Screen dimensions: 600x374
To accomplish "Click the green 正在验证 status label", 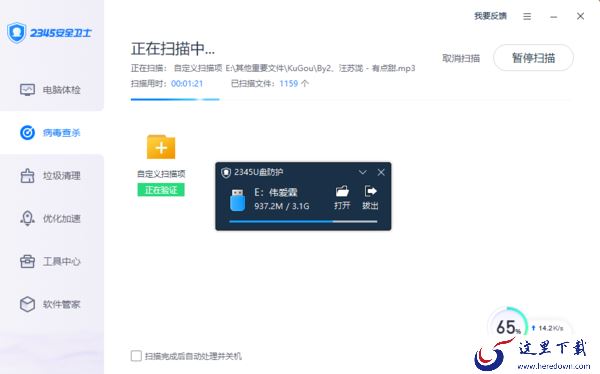I will (161, 190).
